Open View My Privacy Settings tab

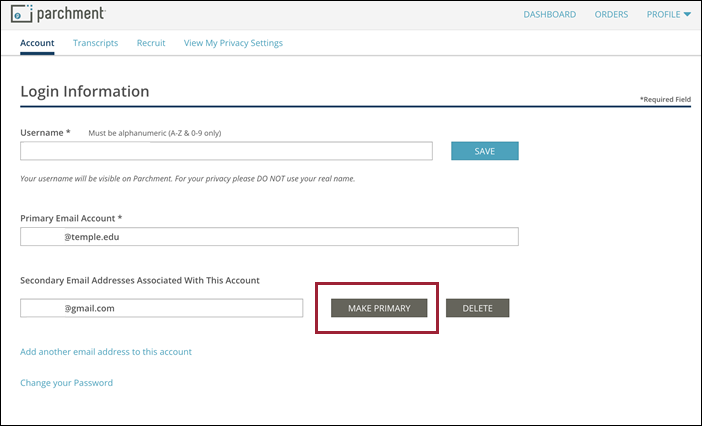pyautogui.click(x=233, y=43)
